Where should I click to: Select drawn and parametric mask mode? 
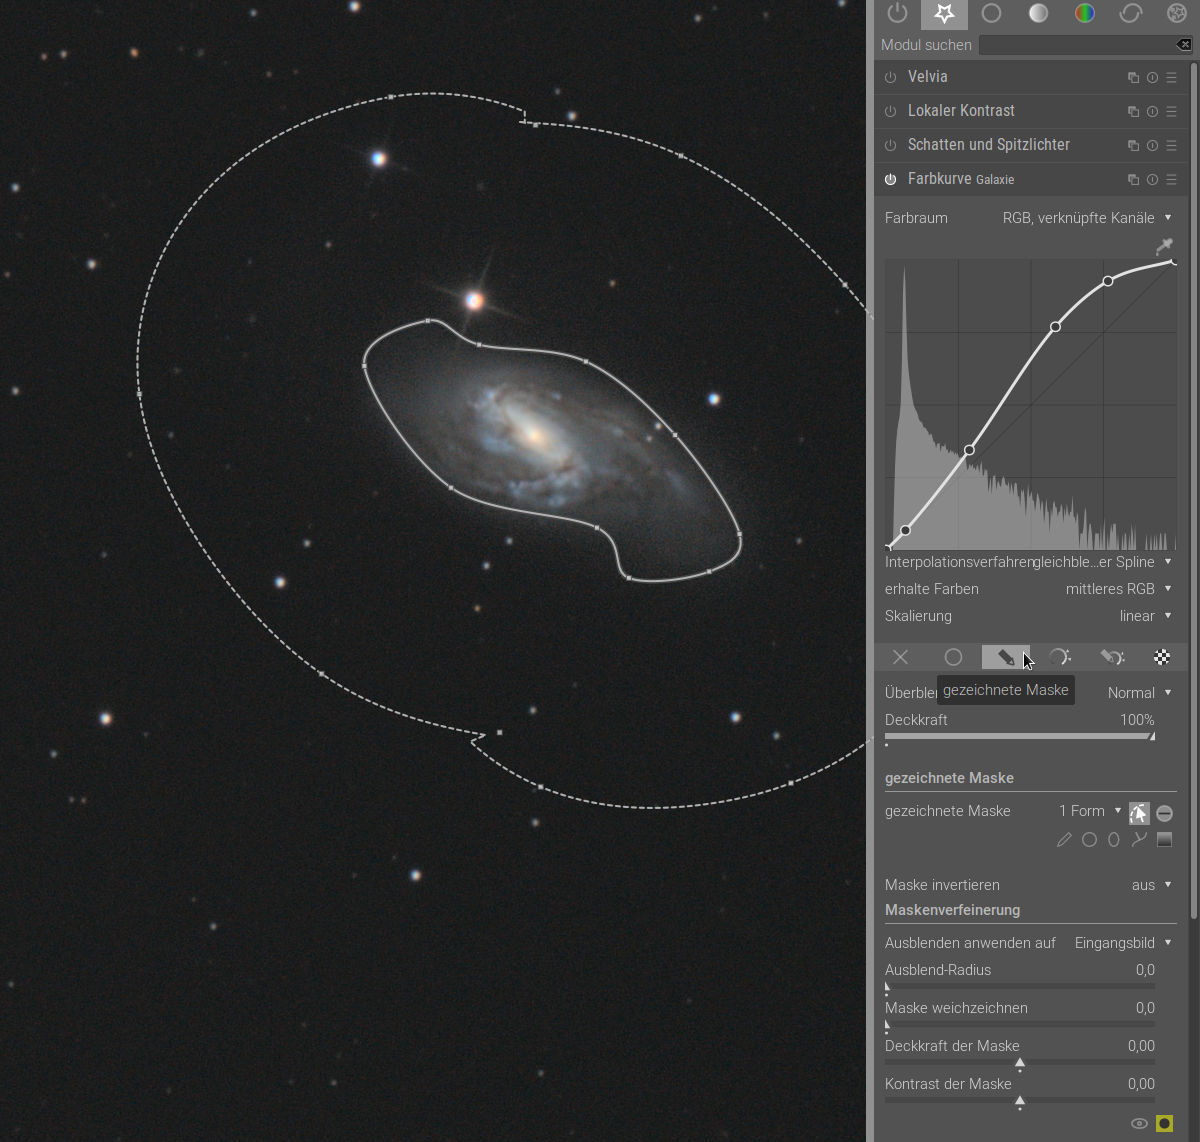point(1111,657)
